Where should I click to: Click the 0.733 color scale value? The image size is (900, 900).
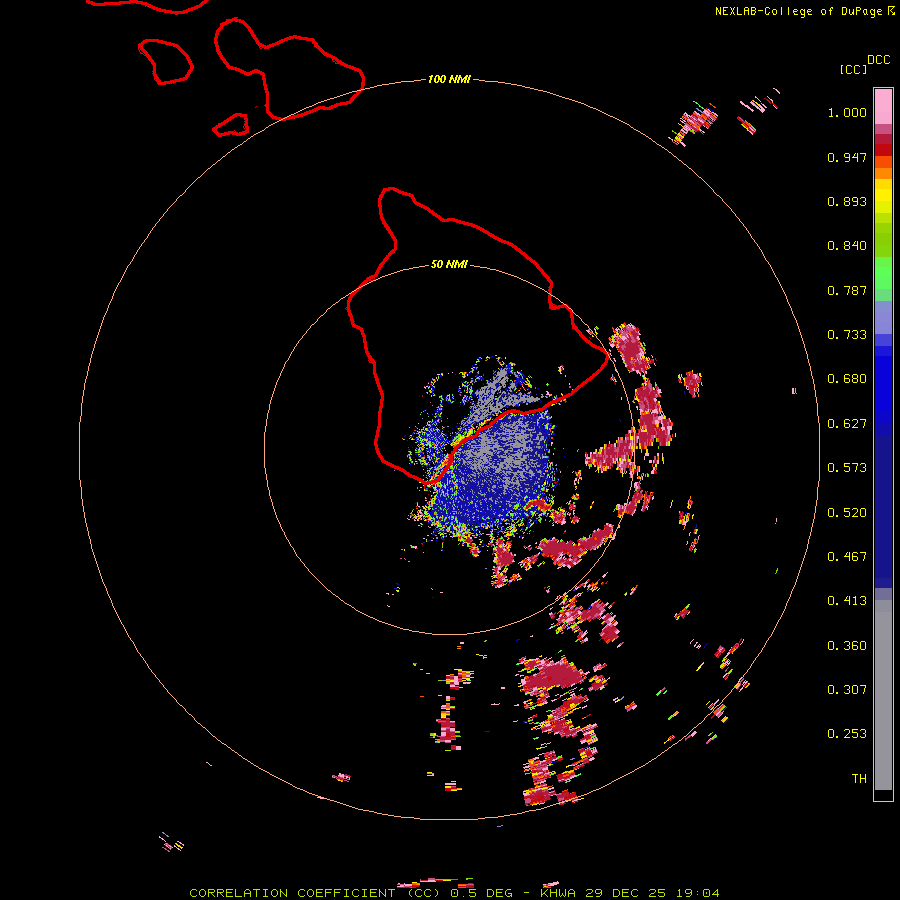(847, 335)
